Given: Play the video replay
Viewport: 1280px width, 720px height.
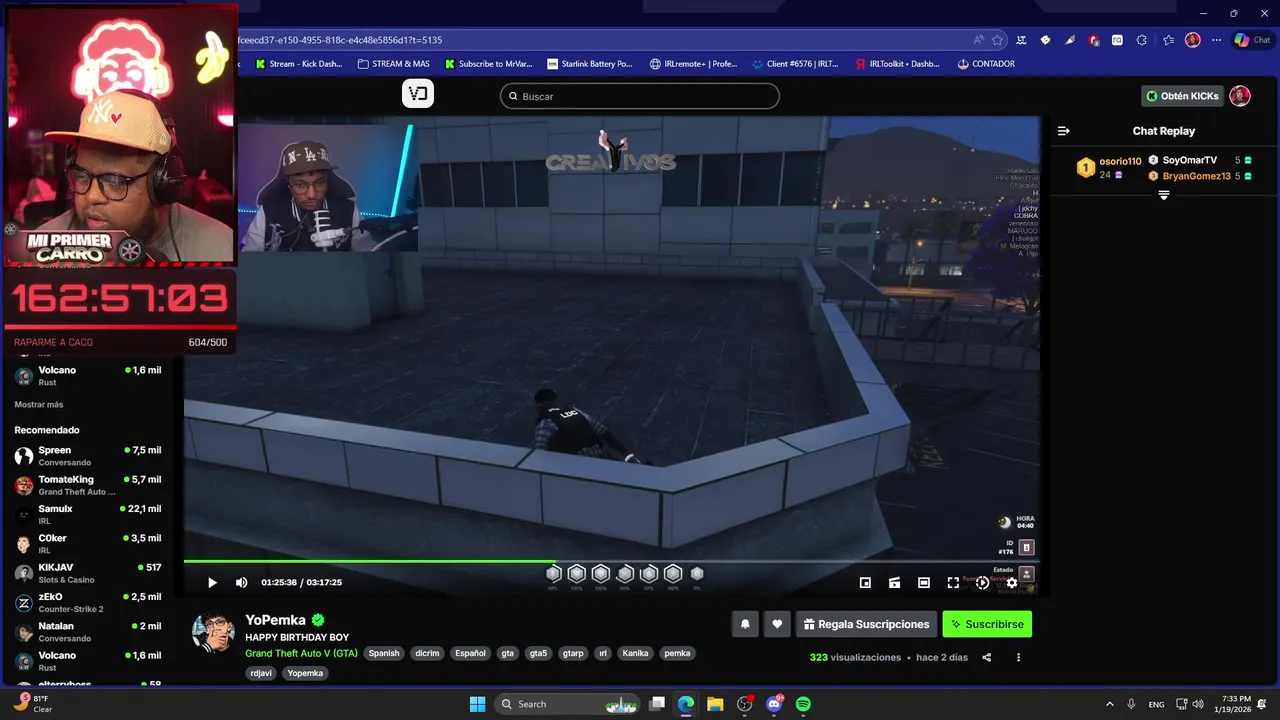Looking at the screenshot, I should (212, 582).
